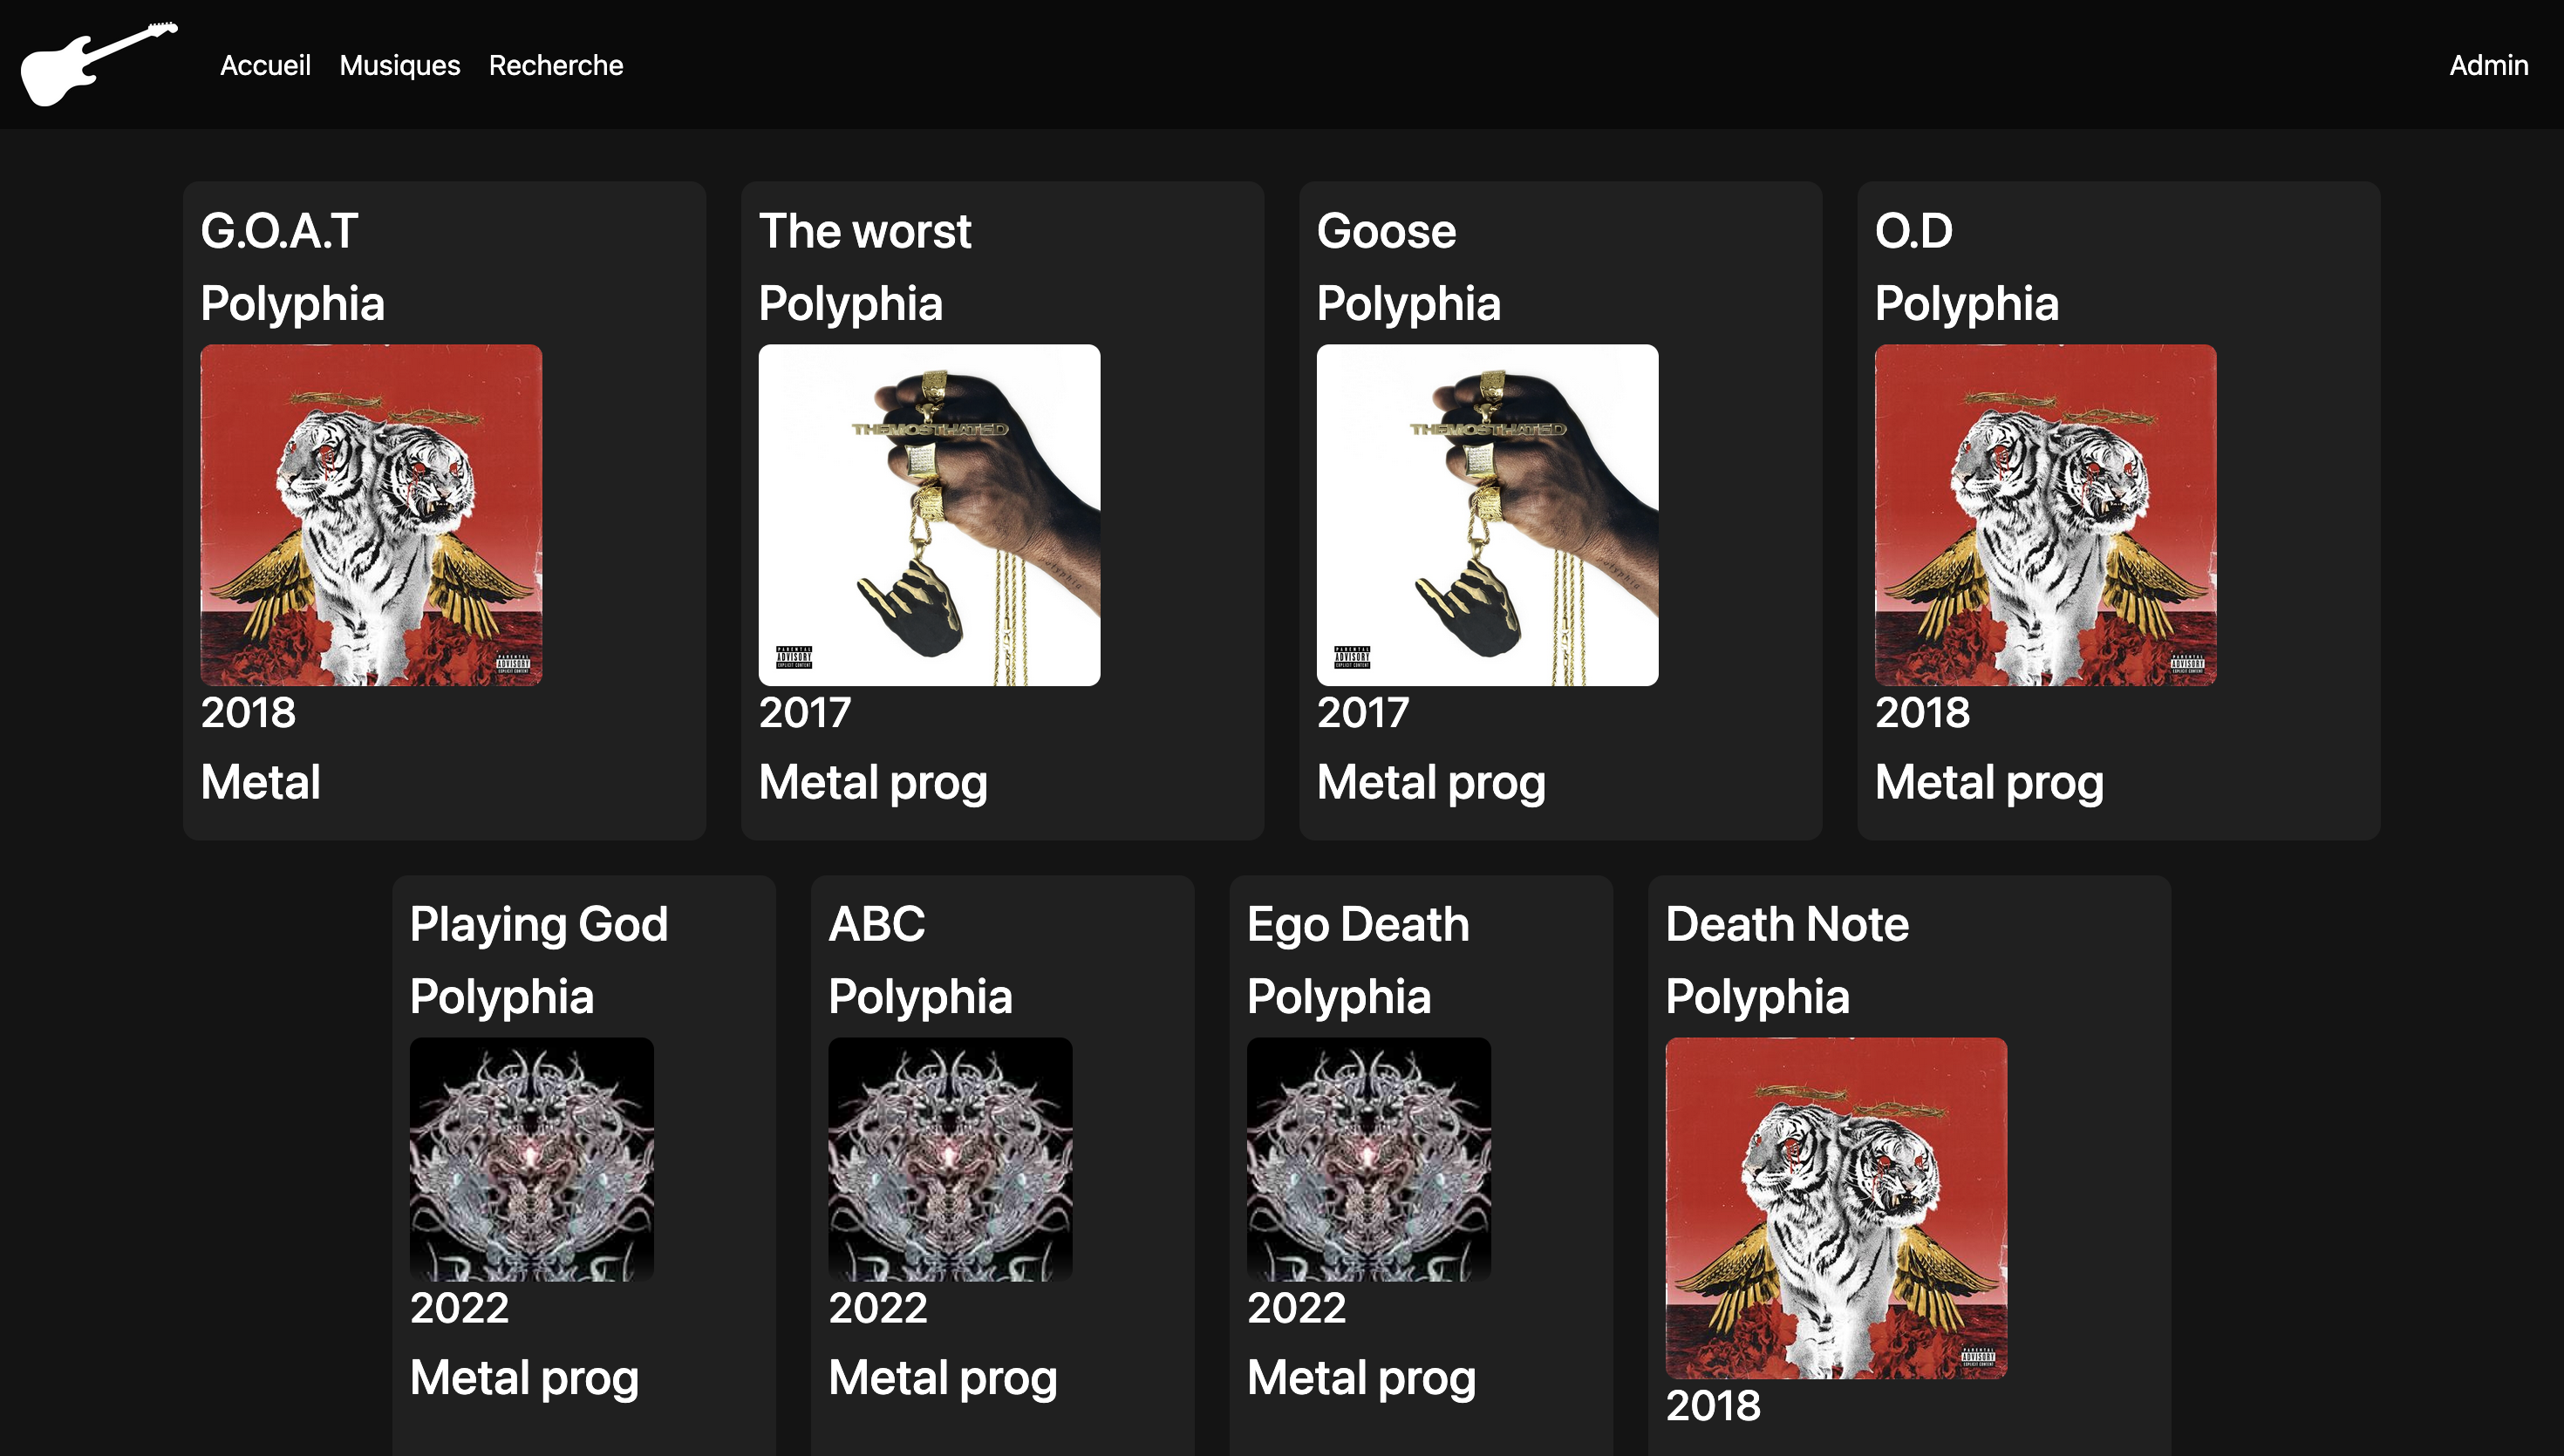The image size is (2564, 1456).
Task: Click Polyphia artist name under O.D
Action: point(1966,304)
